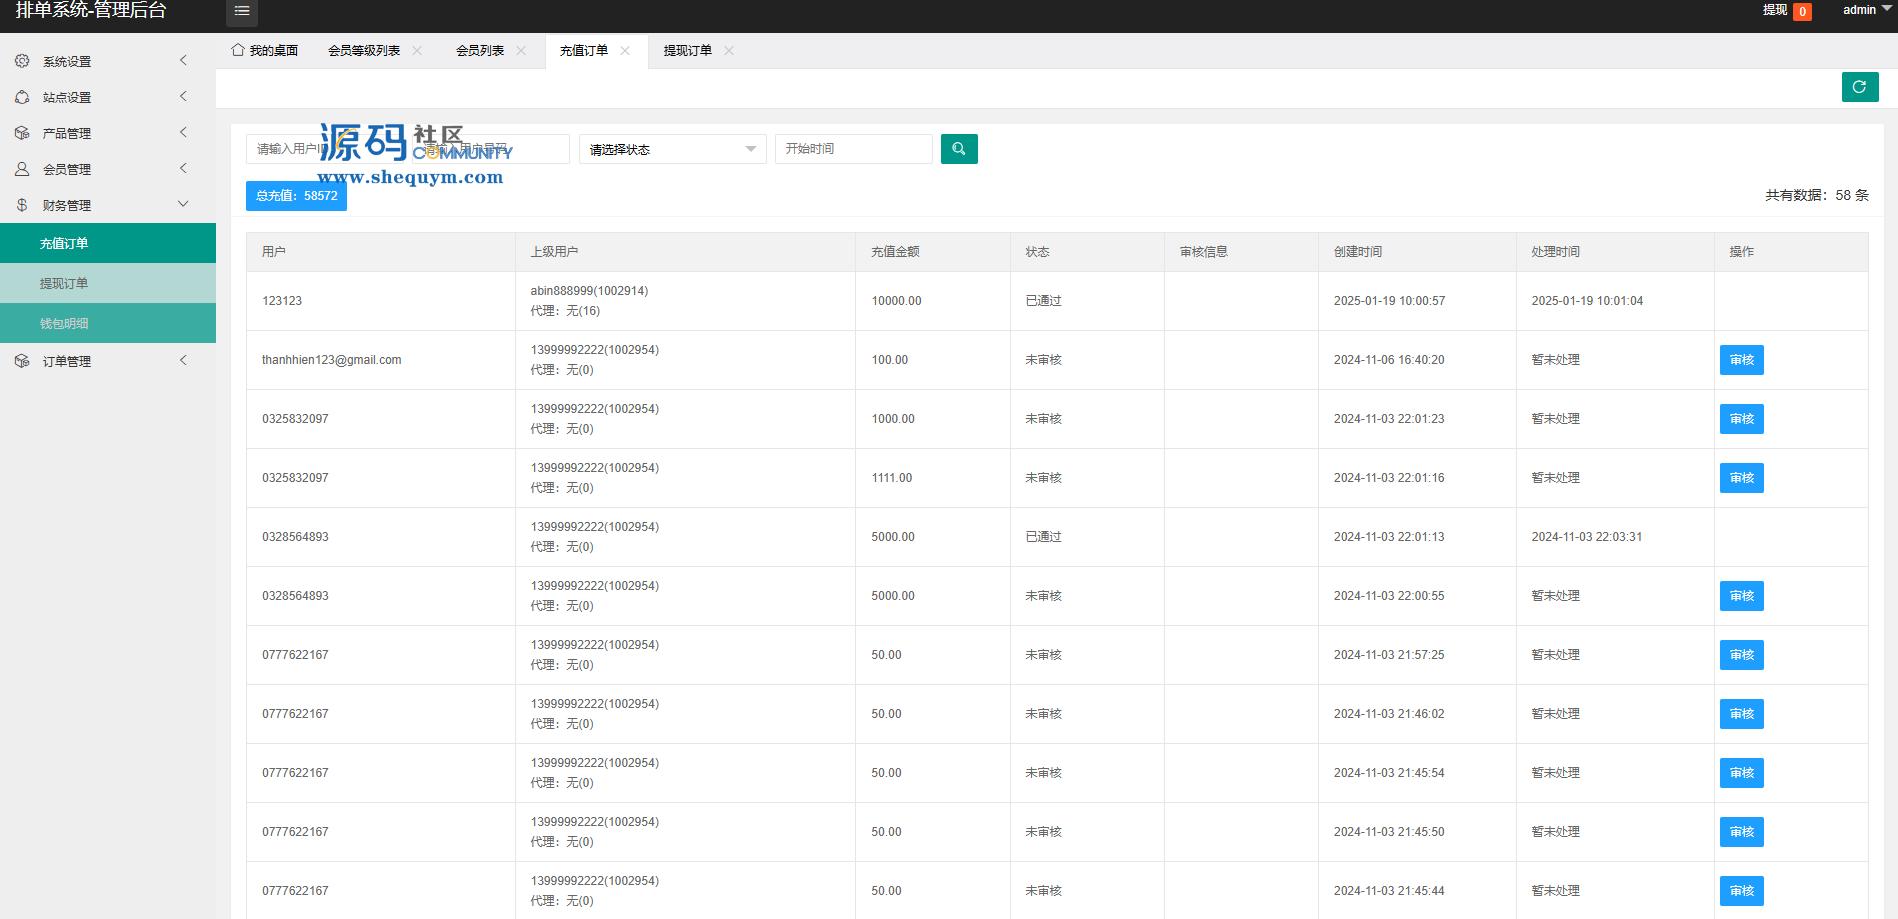Click 审核 for order created 21:46:02
Viewport: 1898px width, 919px height.
(x=1742, y=714)
